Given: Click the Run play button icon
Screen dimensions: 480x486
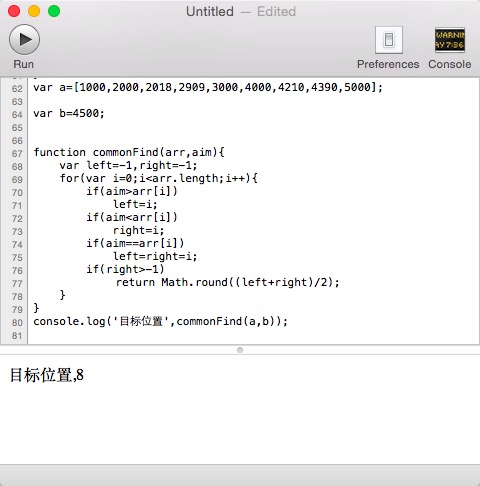Looking at the screenshot, I should [x=24, y=39].
